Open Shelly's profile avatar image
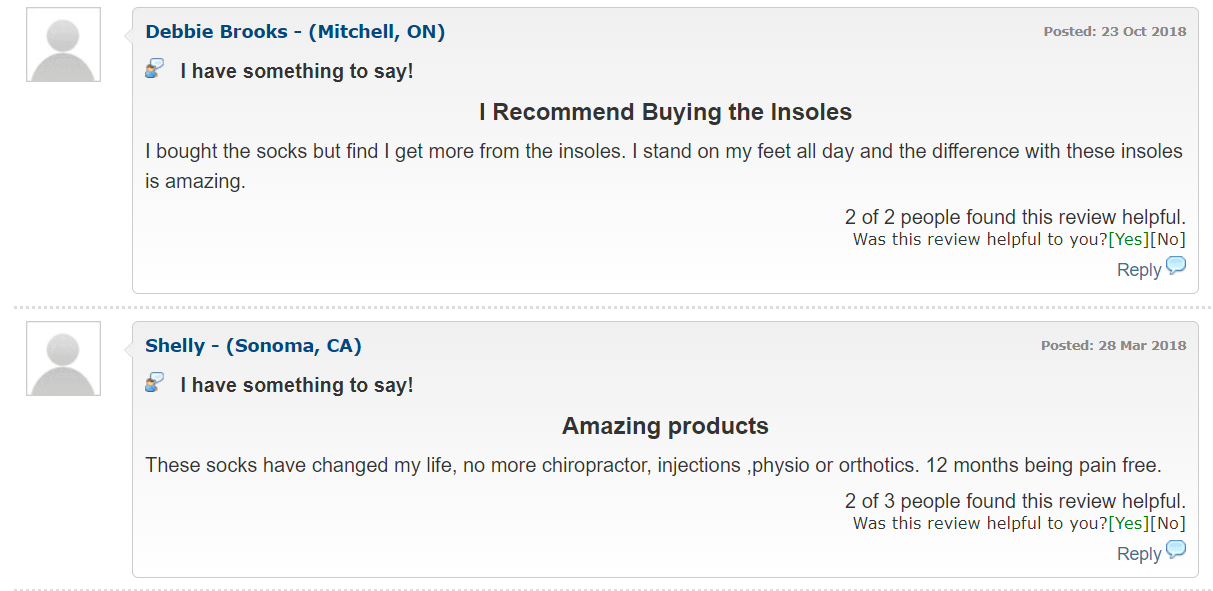This screenshot has height=591, width=1213. [63, 359]
